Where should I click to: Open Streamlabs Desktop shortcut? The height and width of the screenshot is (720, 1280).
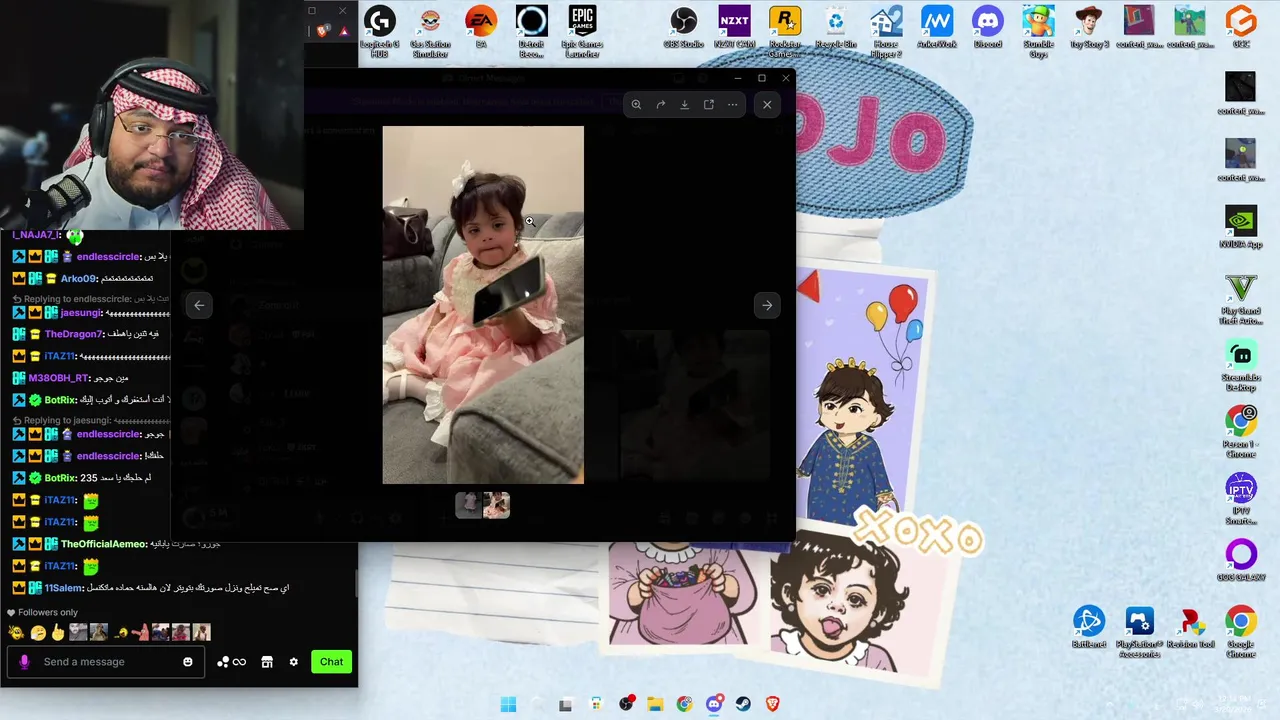point(1241,365)
